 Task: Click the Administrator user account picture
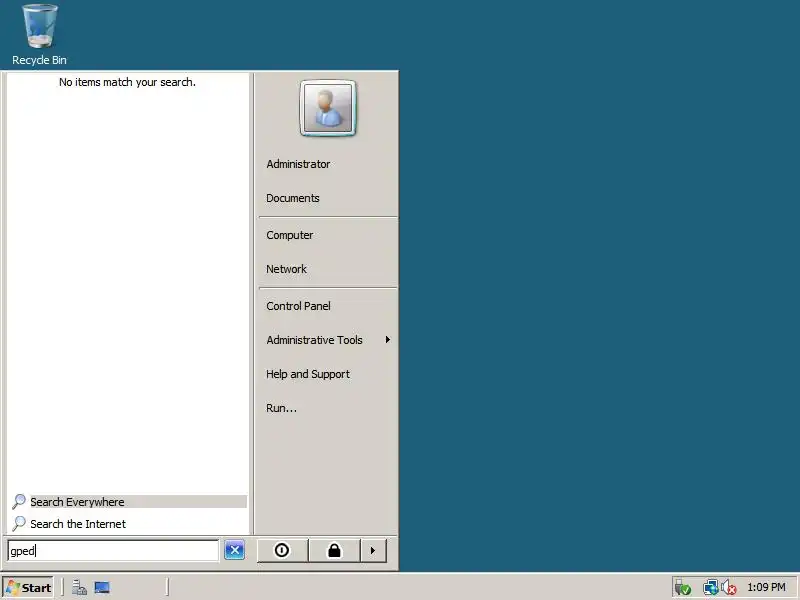pos(328,108)
